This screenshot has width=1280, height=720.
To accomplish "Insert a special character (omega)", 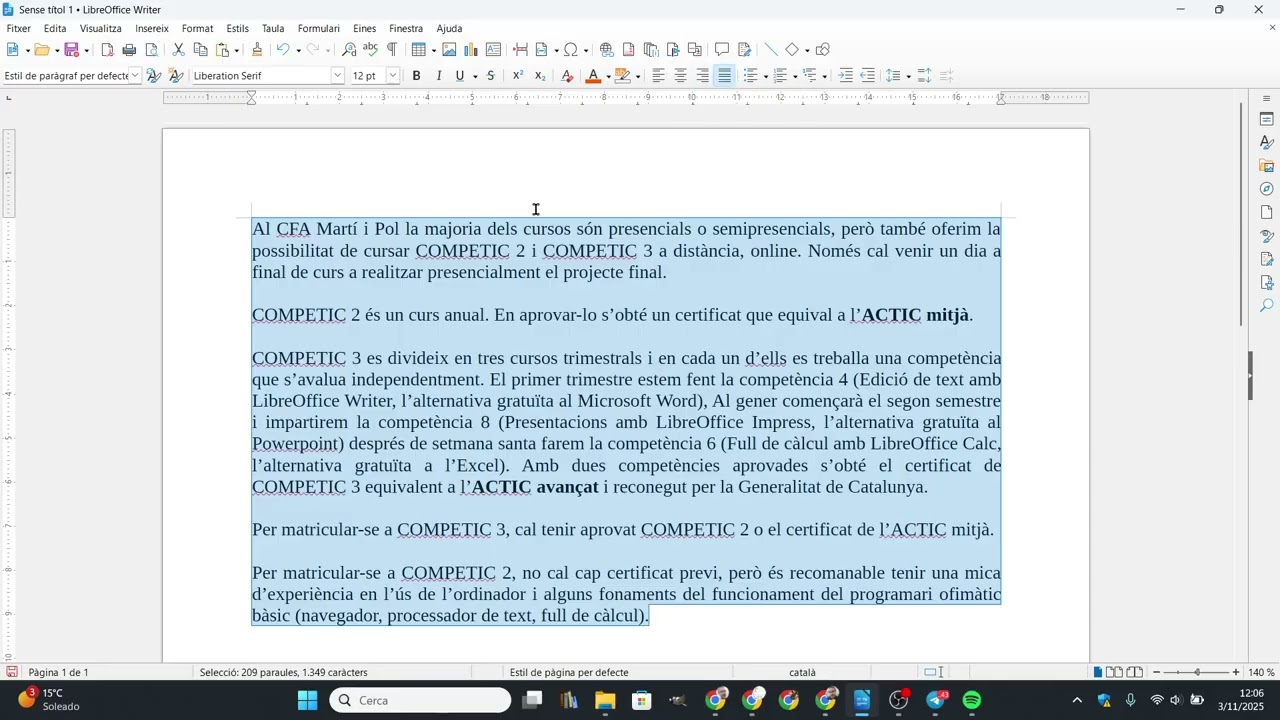I will (x=570, y=50).
